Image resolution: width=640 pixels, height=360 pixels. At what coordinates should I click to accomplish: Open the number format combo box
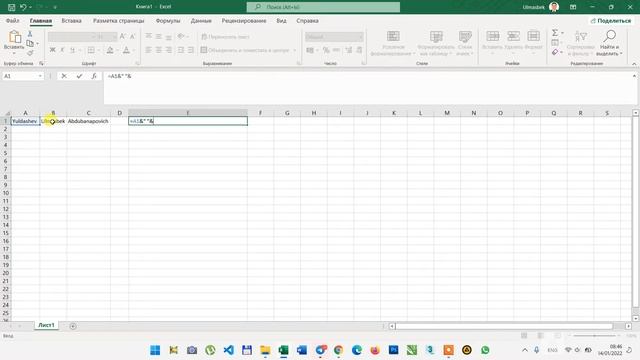[334, 37]
